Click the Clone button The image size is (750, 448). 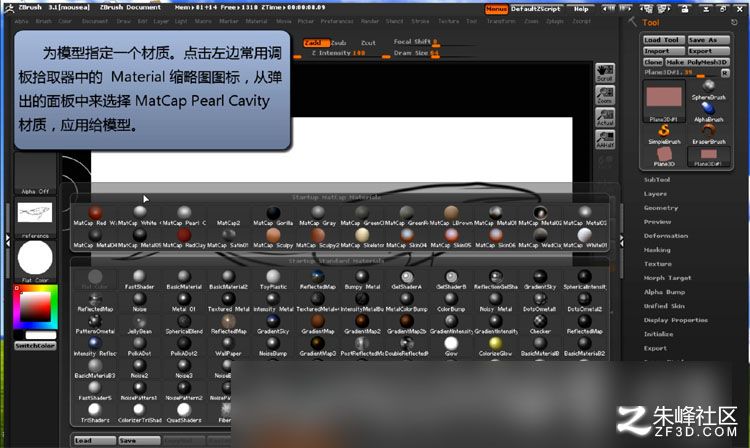(653, 62)
